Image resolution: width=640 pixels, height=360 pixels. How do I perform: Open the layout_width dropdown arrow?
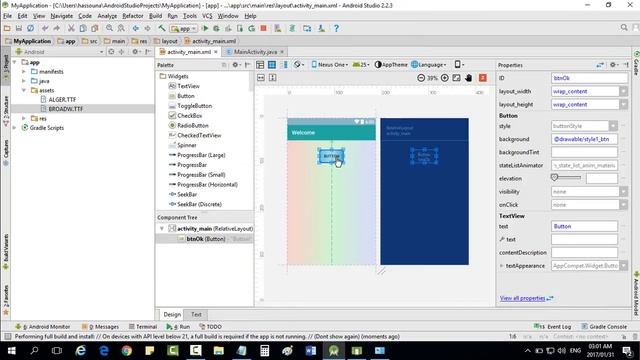click(x=623, y=91)
